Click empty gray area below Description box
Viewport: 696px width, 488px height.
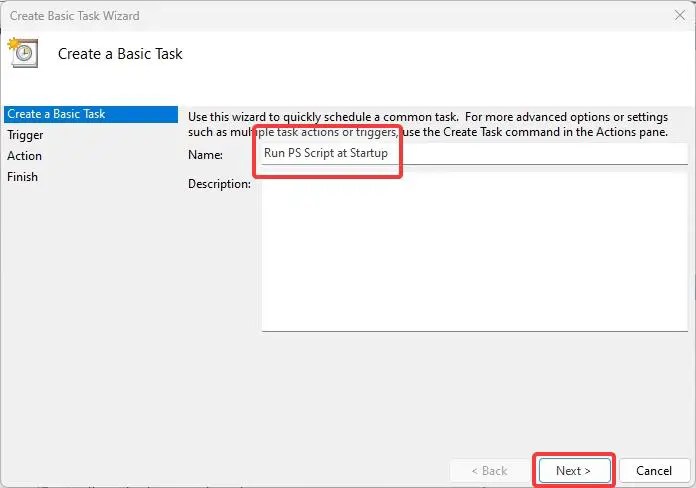pyautogui.click(x=435, y=391)
